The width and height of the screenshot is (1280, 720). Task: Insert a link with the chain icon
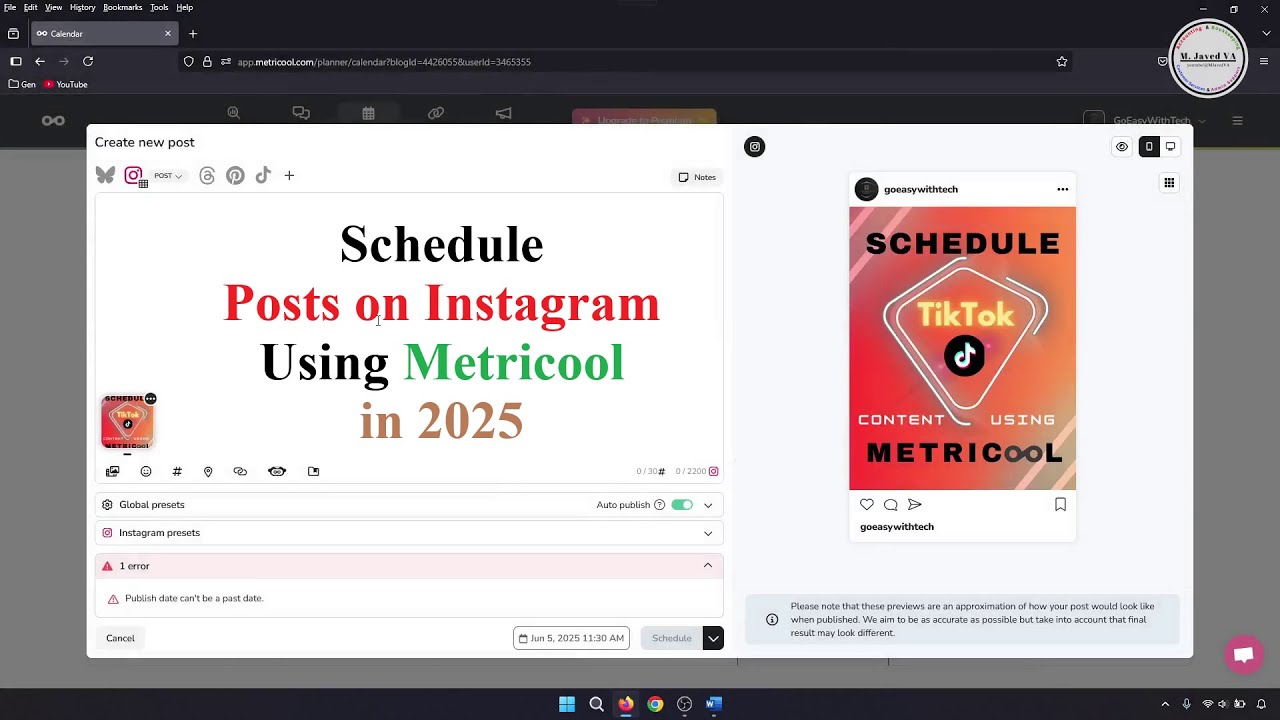(240, 471)
